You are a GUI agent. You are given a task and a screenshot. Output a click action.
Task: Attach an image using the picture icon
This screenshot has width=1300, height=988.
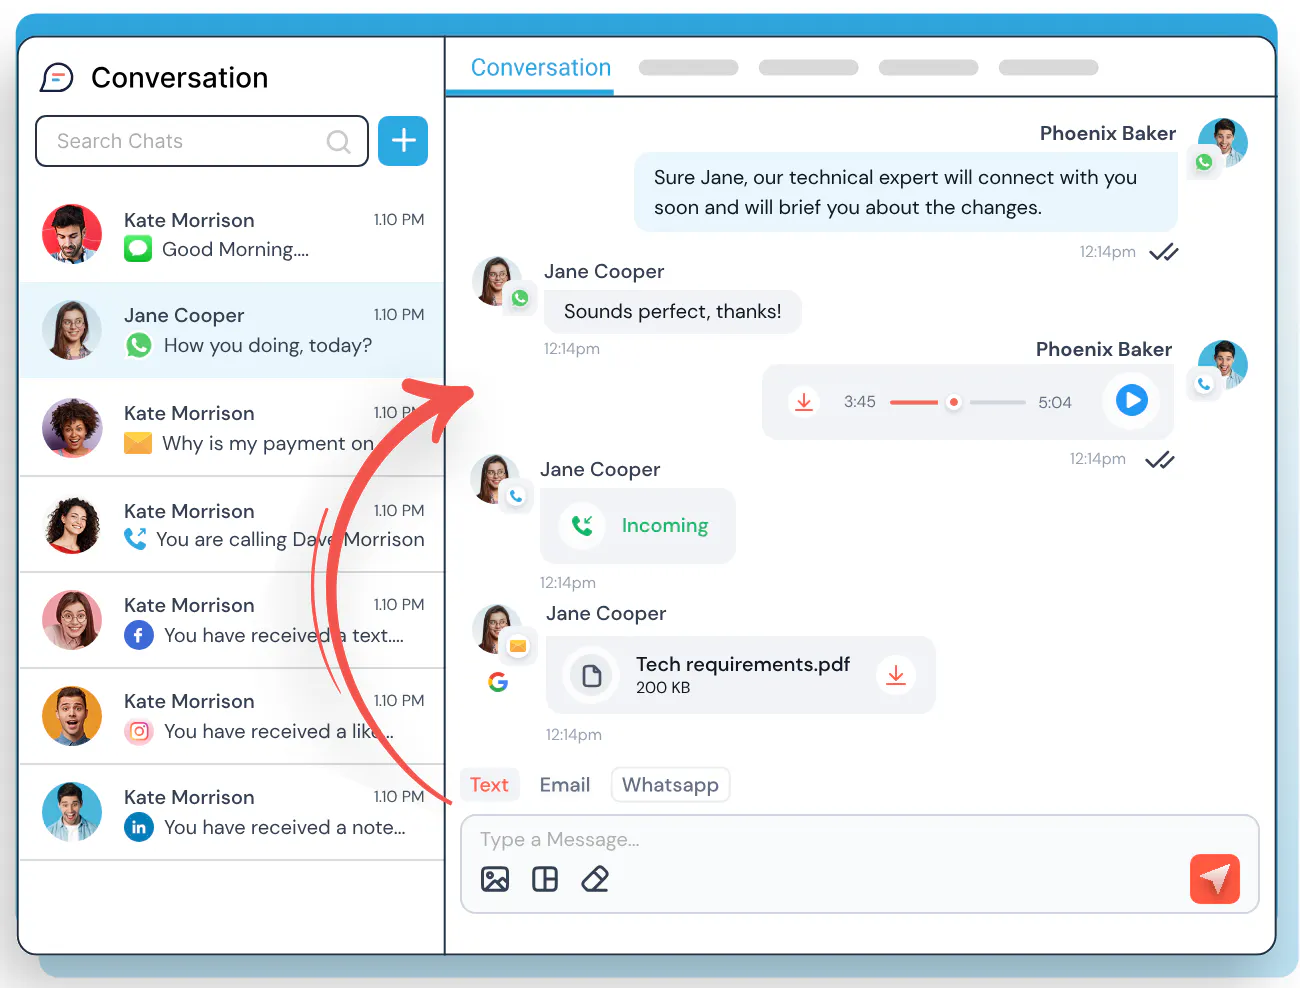tap(495, 879)
